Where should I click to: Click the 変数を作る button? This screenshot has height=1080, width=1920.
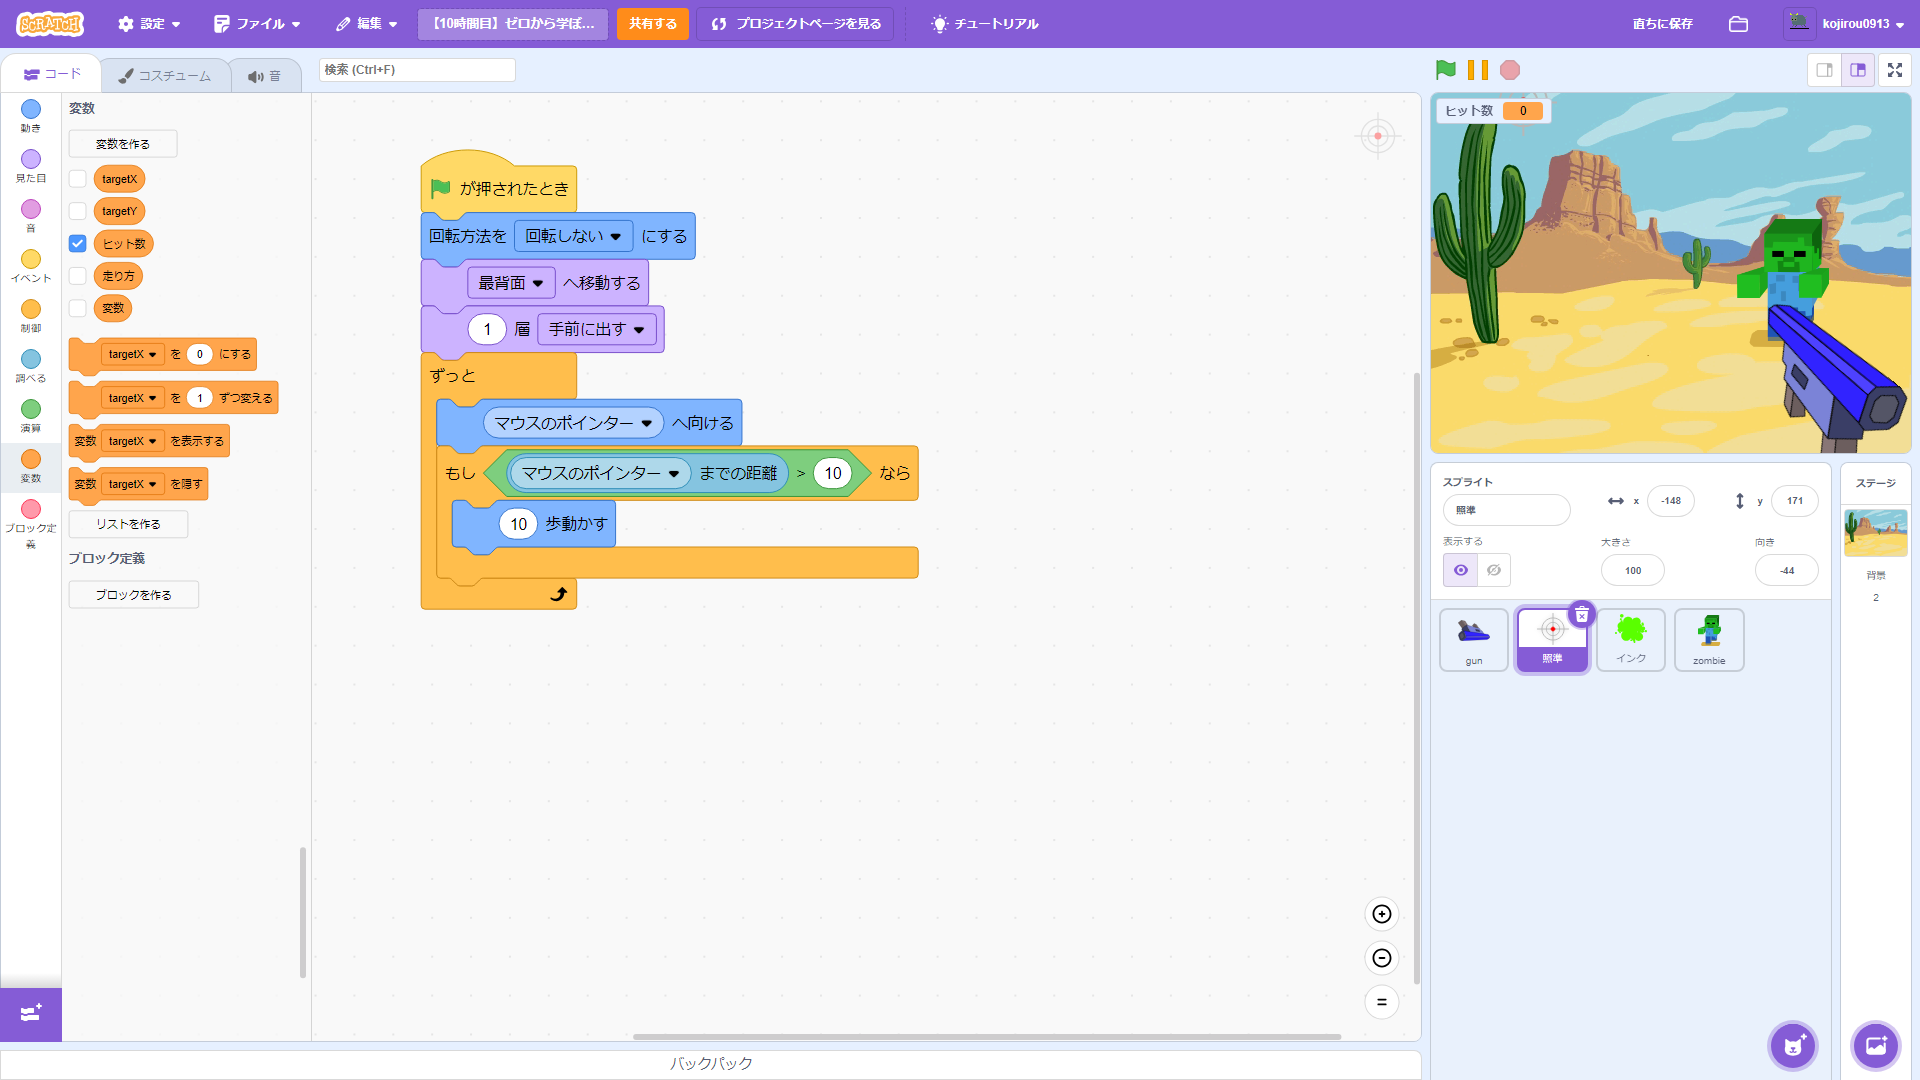[122, 144]
